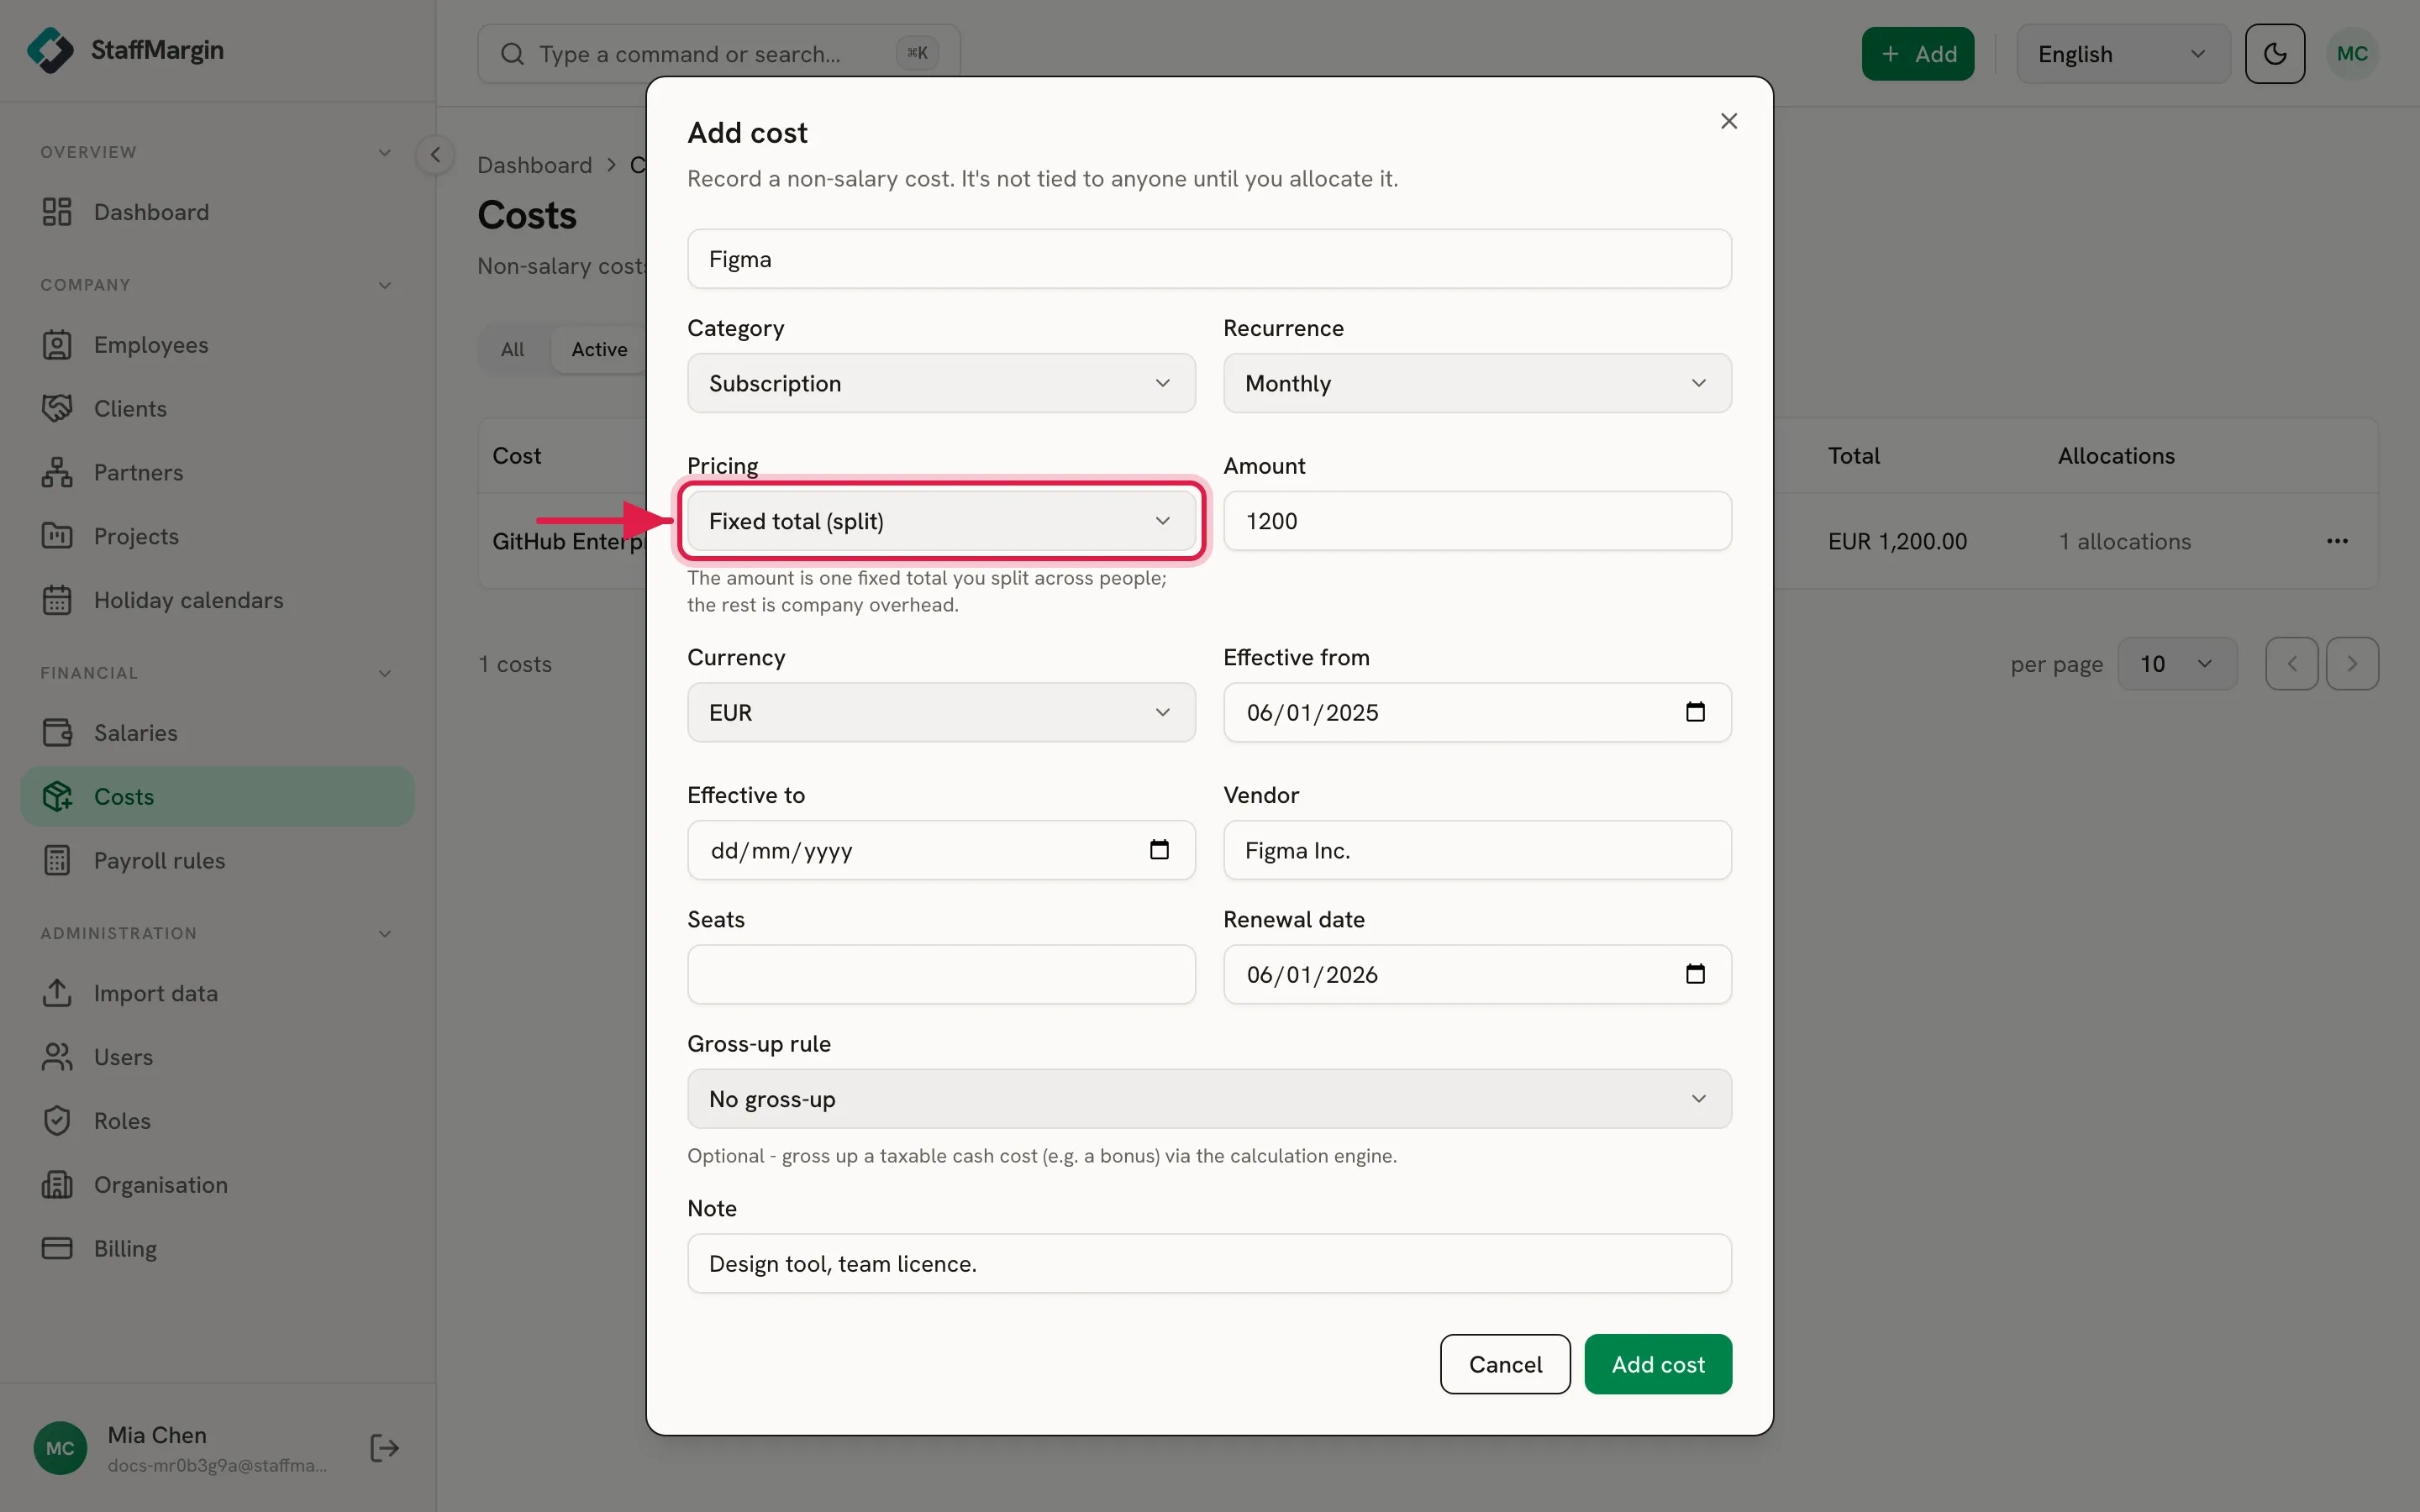Cancel the Add cost dialog

click(1505, 1364)
